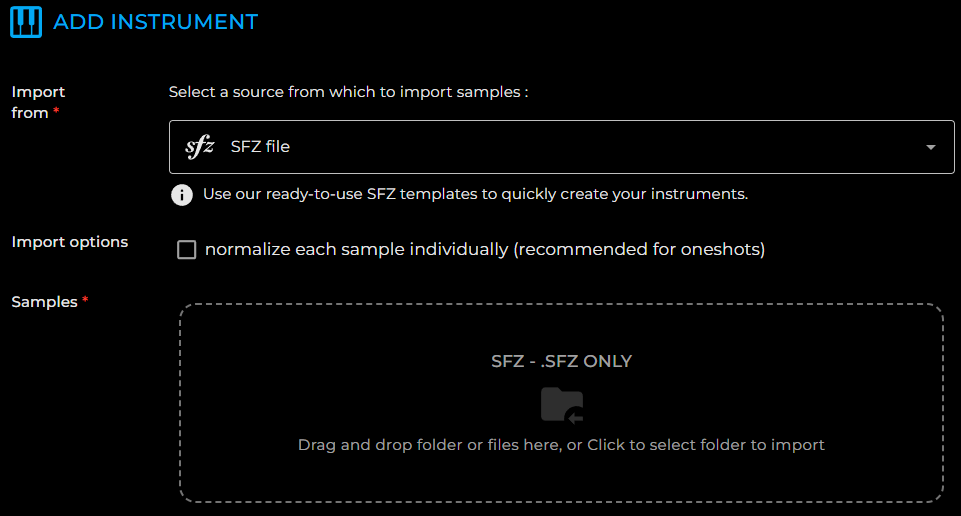
Task: Click the 'Click to select folder to import' text
Action: pos(706,445)
